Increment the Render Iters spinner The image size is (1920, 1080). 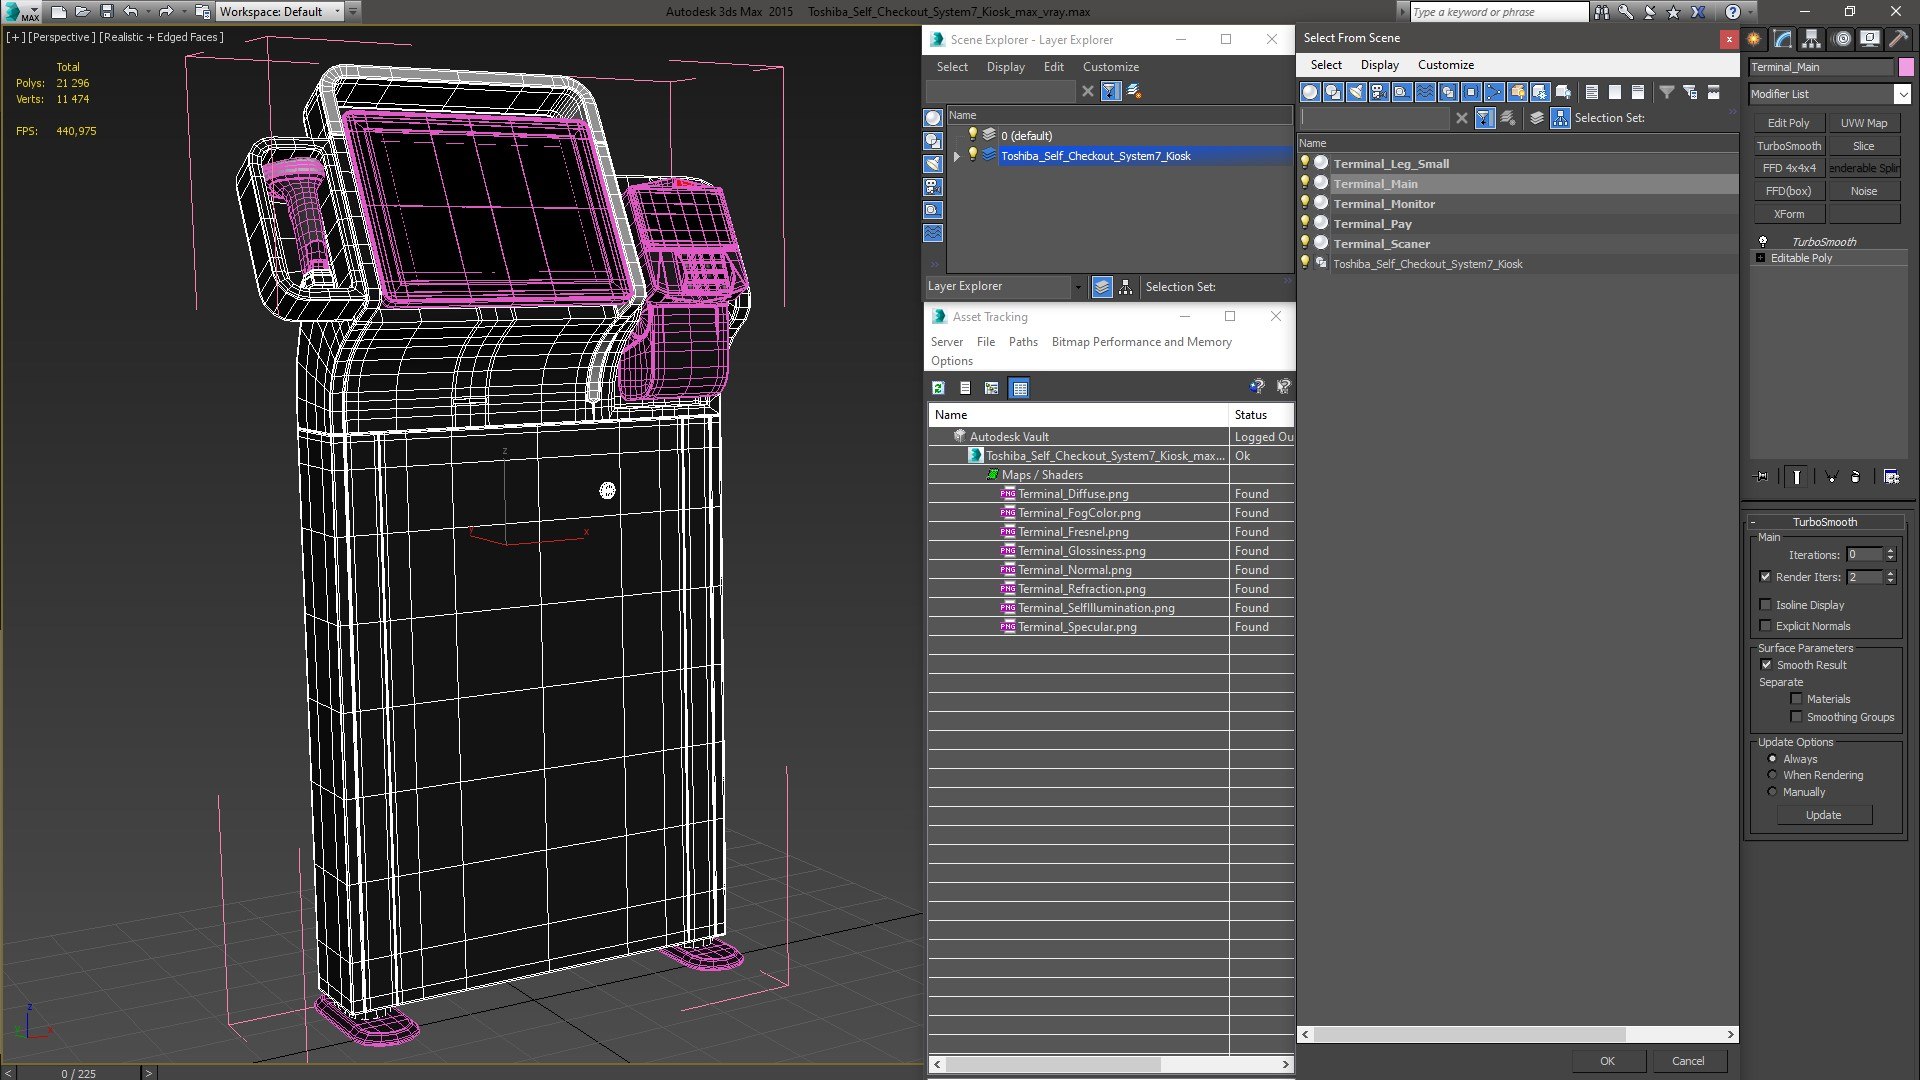point(1890,574)
